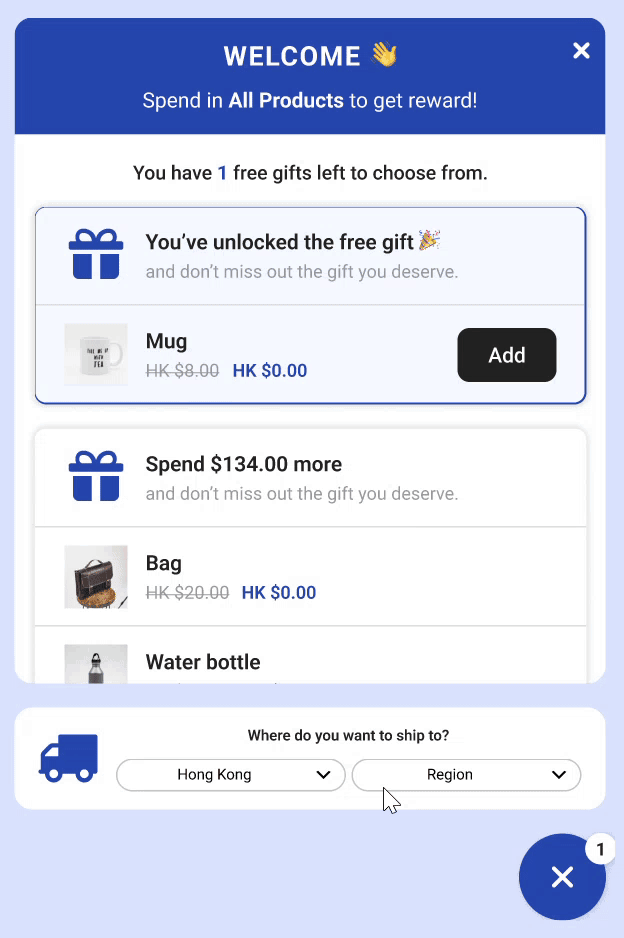Viewport: 624px width, 938px height.
Task: Click the gift icon in unlocked reward card
Action: [x=95, y=254]
